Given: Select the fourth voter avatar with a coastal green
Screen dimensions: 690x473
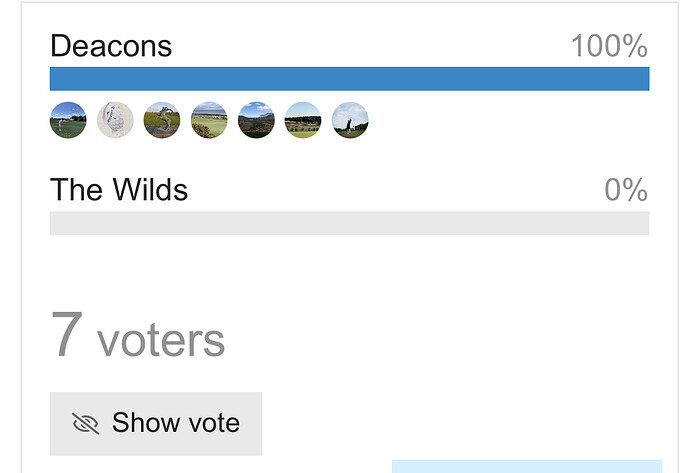Looking at the screenshot, I should click(209, 120).
